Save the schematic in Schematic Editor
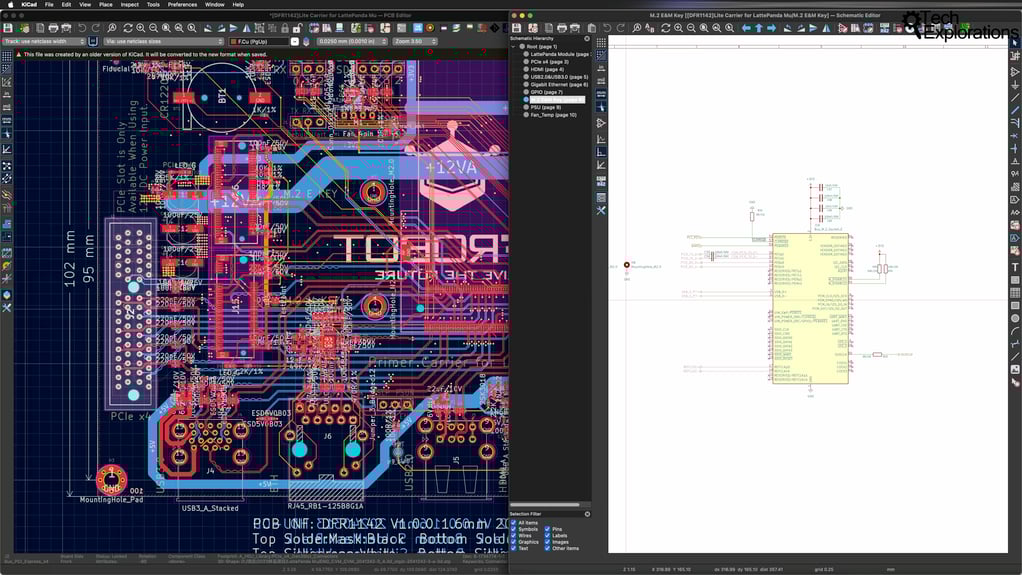Viewport: 1022px width, 575px height. click(x=517, y=28)
